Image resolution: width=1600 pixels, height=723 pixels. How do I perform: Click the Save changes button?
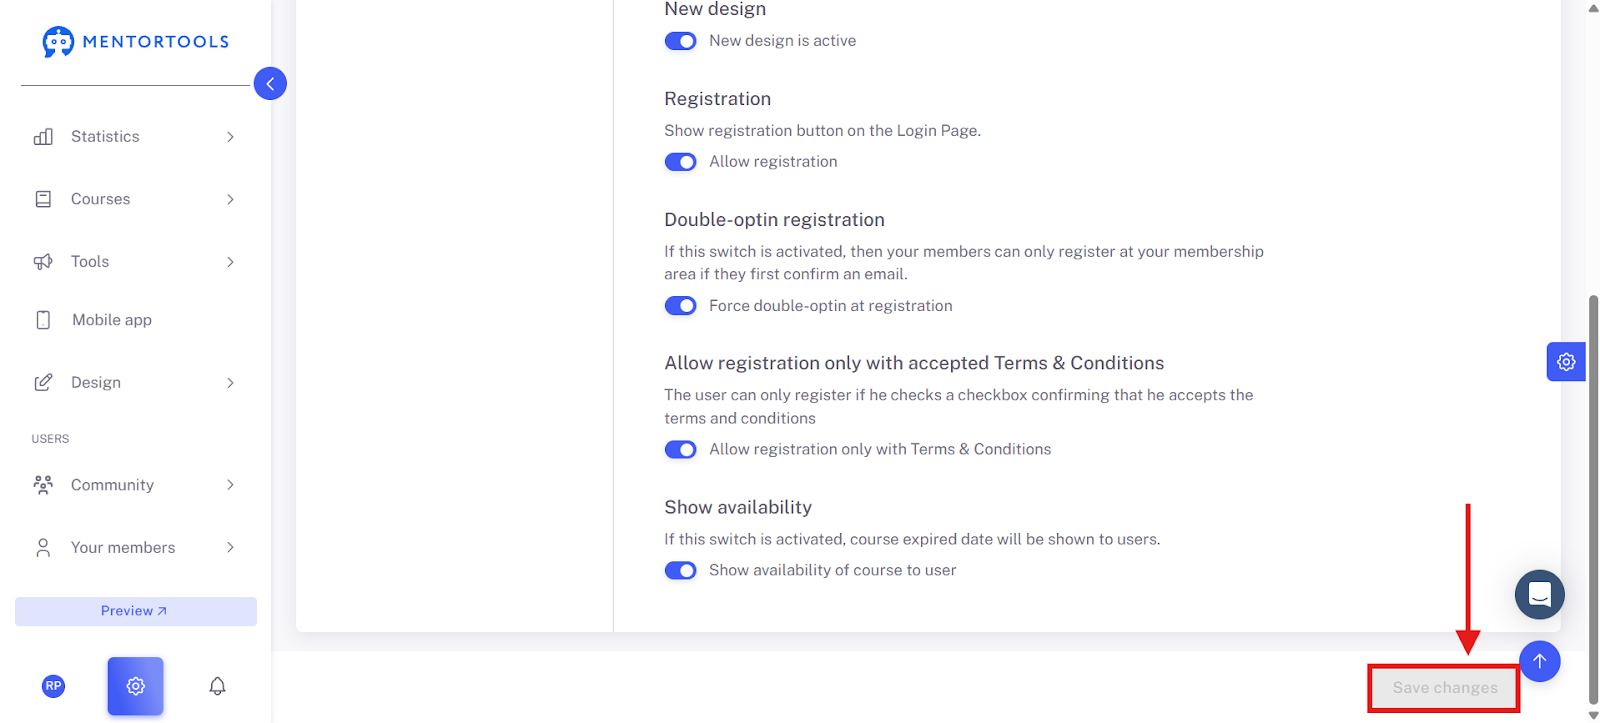(1444, 688)
